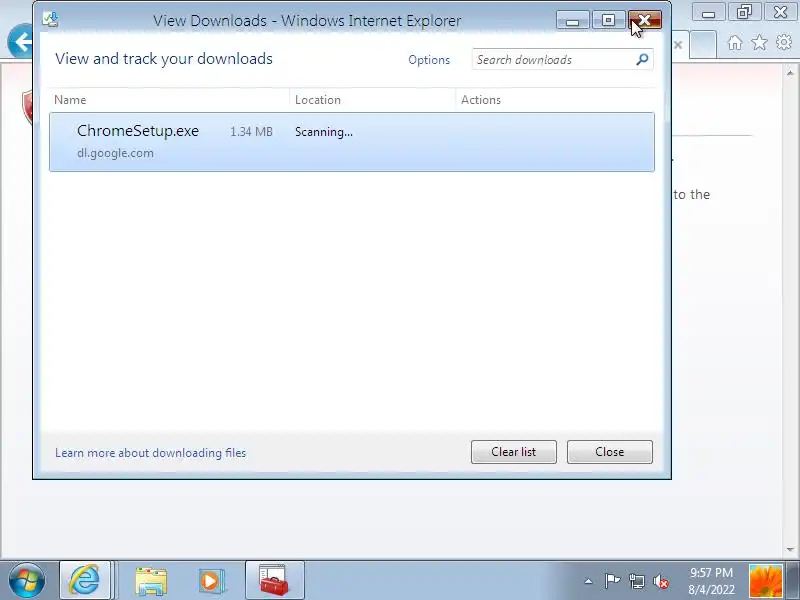Image resolution: width=800 pixels, height=600 pixels.
Task: Click the Clear list button
Action: (x=514, y=452)
